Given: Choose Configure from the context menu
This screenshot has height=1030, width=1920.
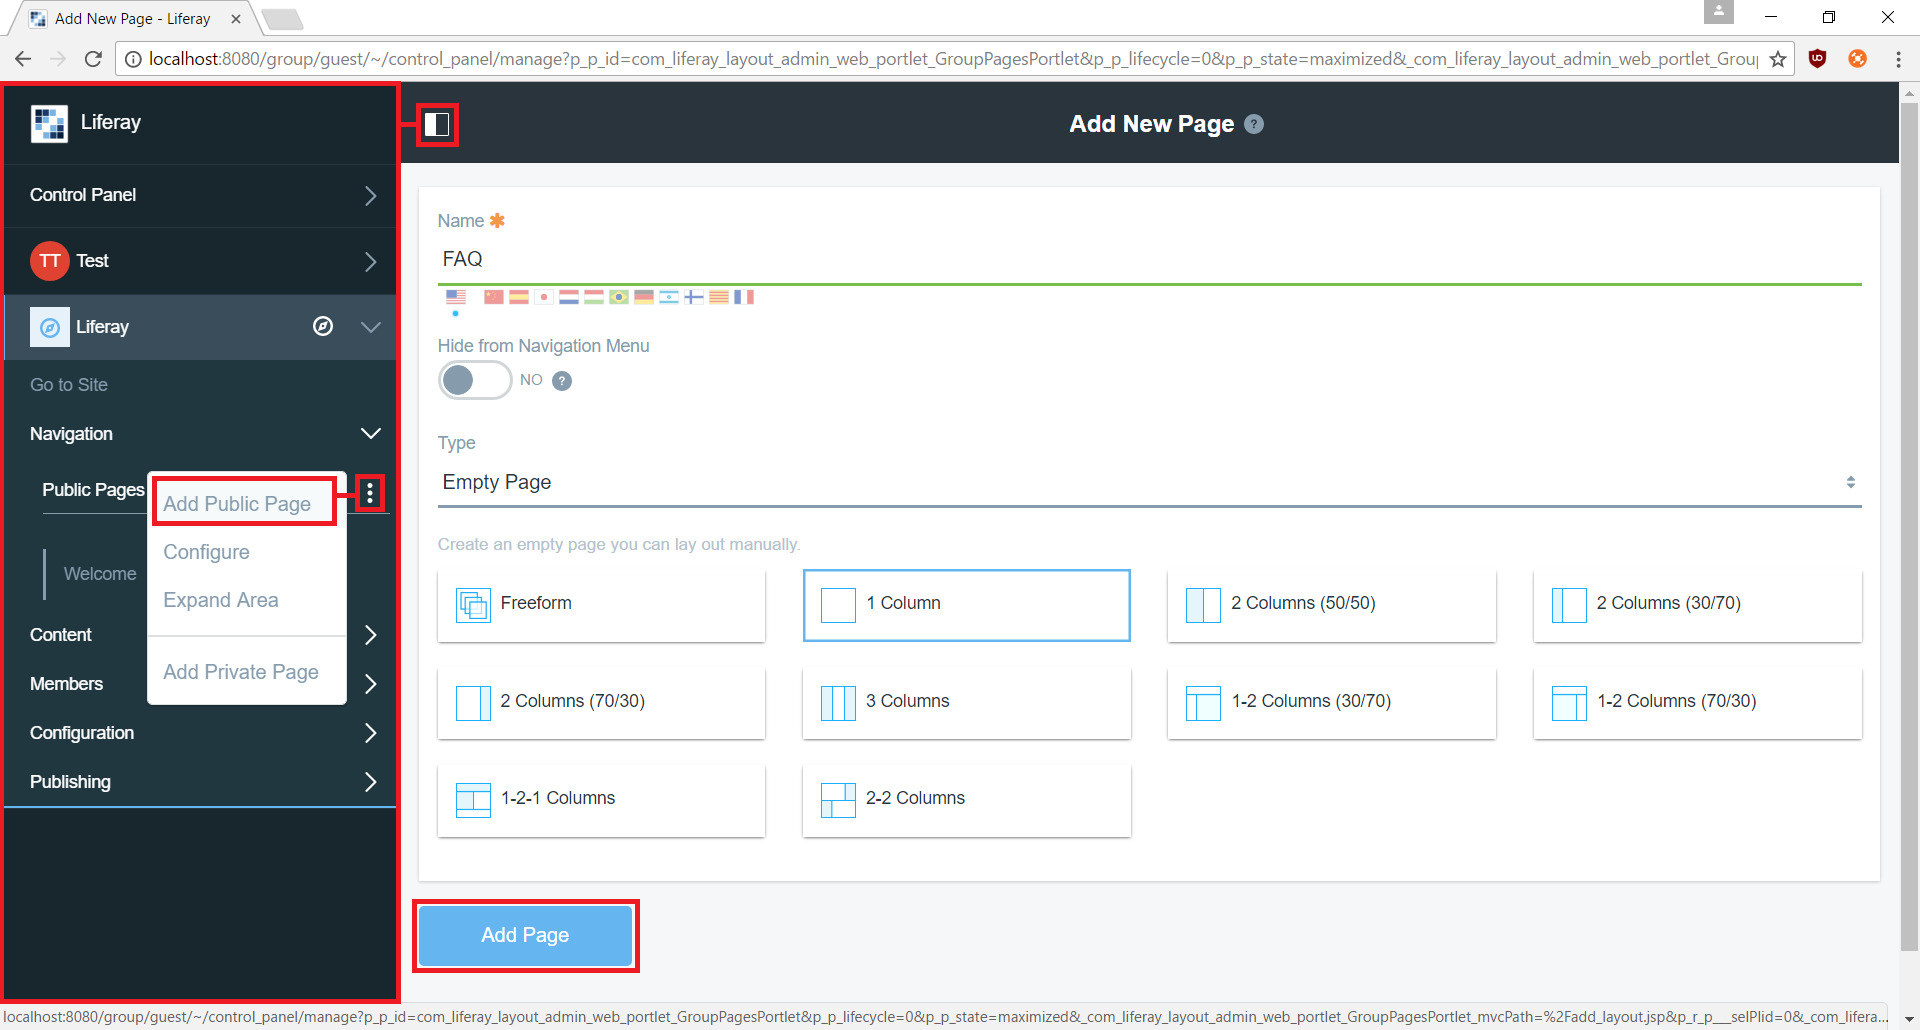Looking at the screenshot, I should pyautogui.click(x=206, y=552).
